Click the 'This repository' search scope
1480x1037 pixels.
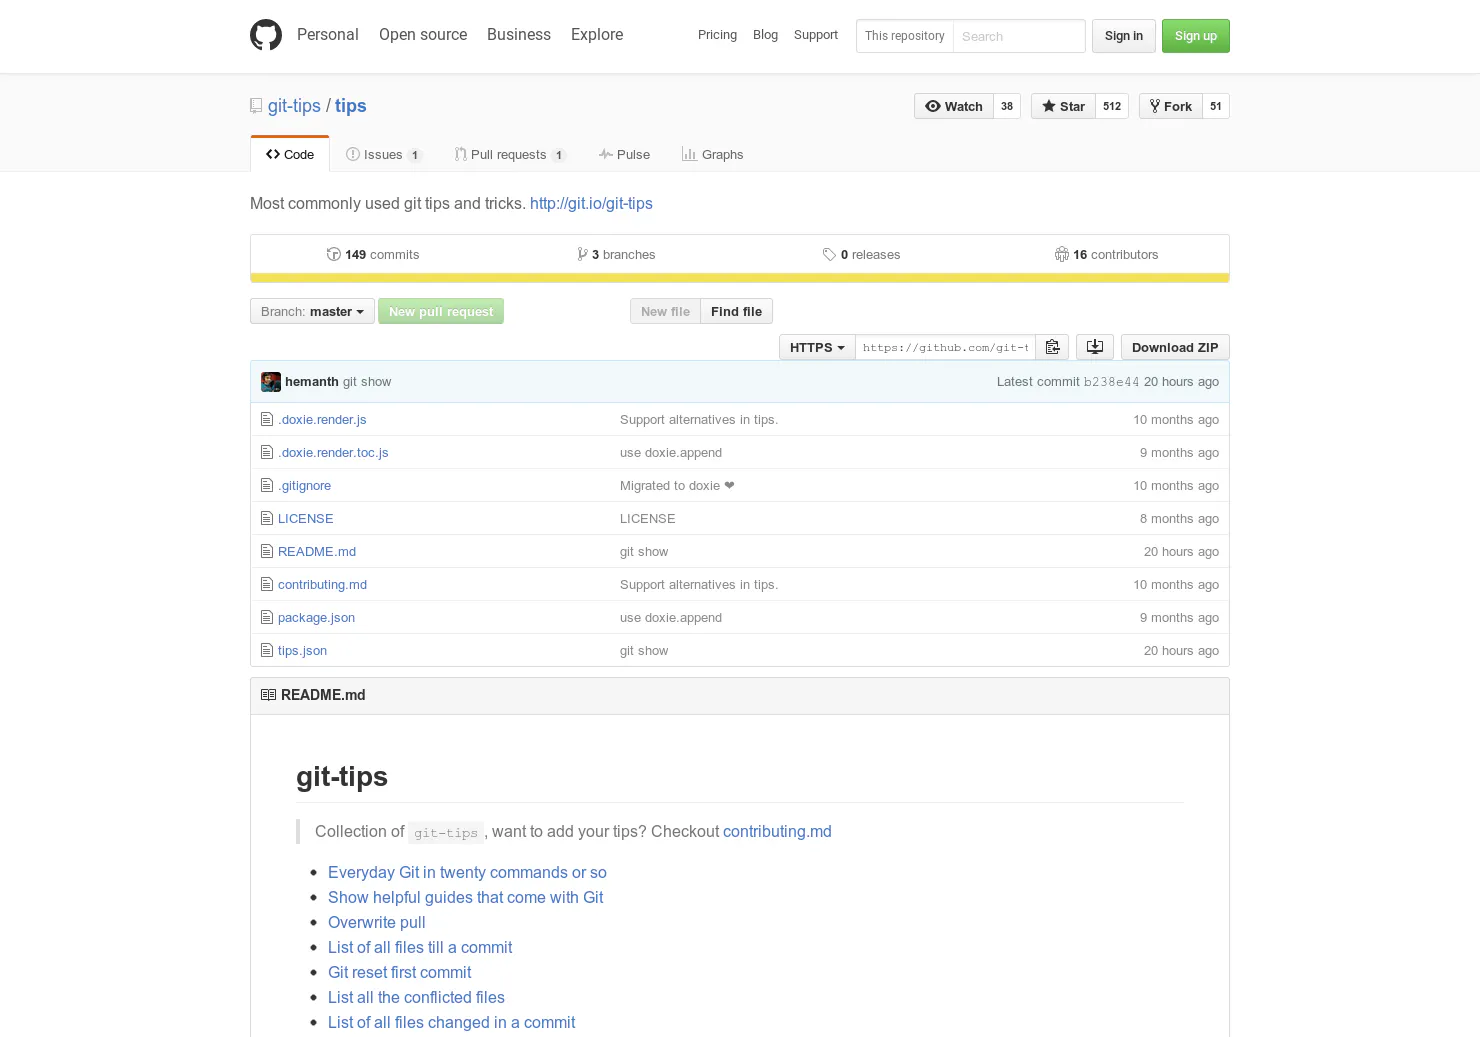[905, 36]
